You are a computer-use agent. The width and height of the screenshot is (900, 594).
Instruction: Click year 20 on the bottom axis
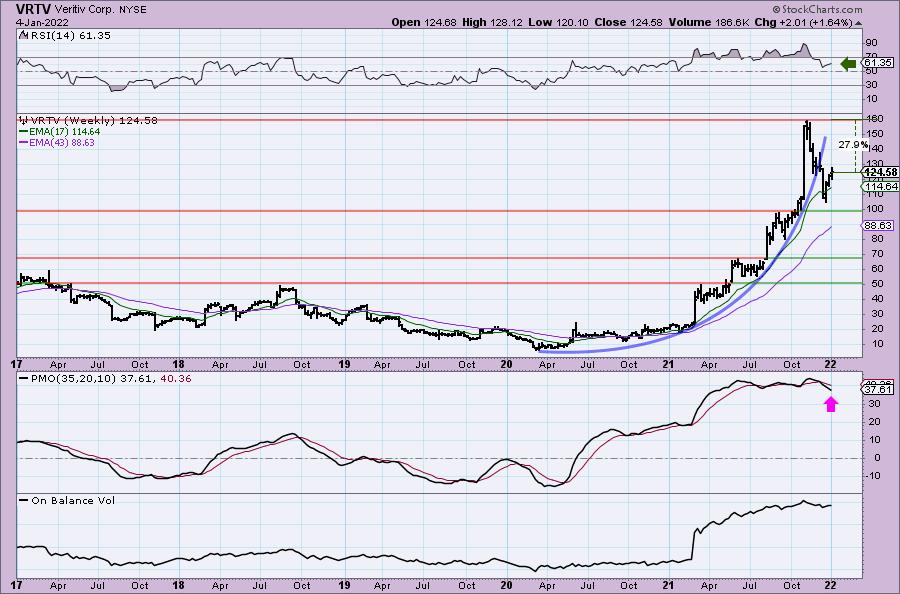coord(506,586)
